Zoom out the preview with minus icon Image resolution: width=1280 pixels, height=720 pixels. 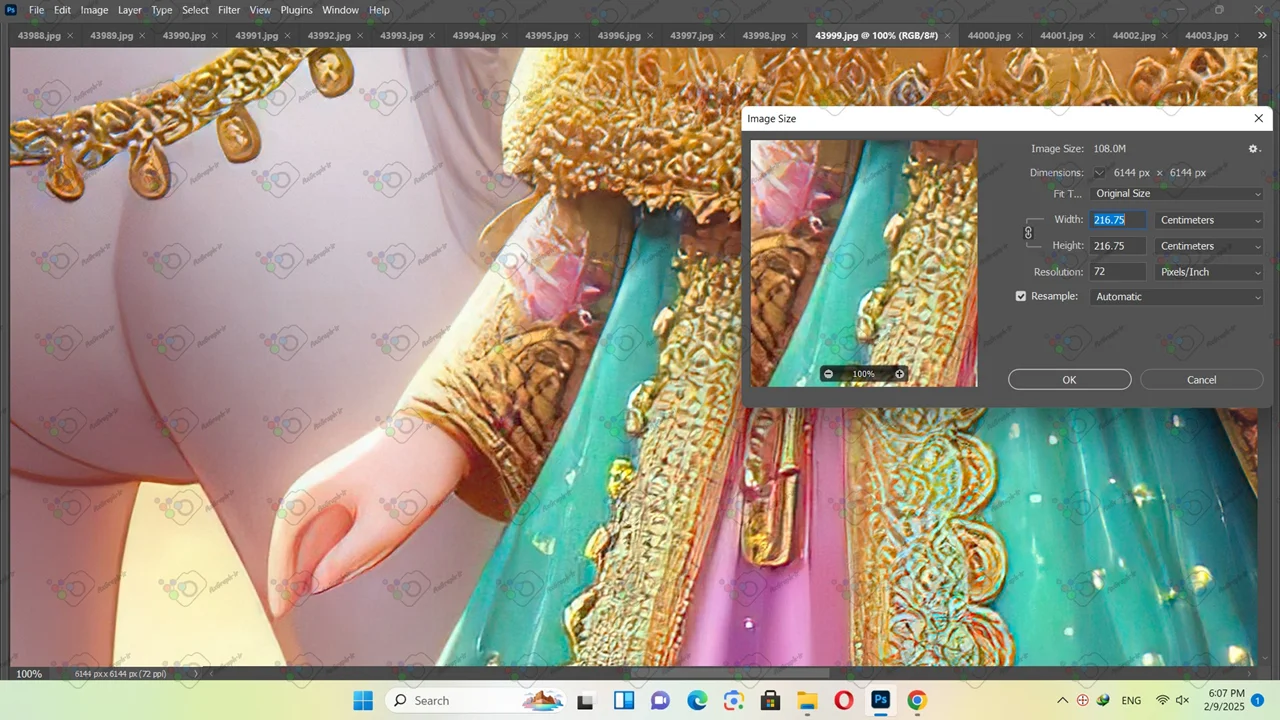point(828,374)
